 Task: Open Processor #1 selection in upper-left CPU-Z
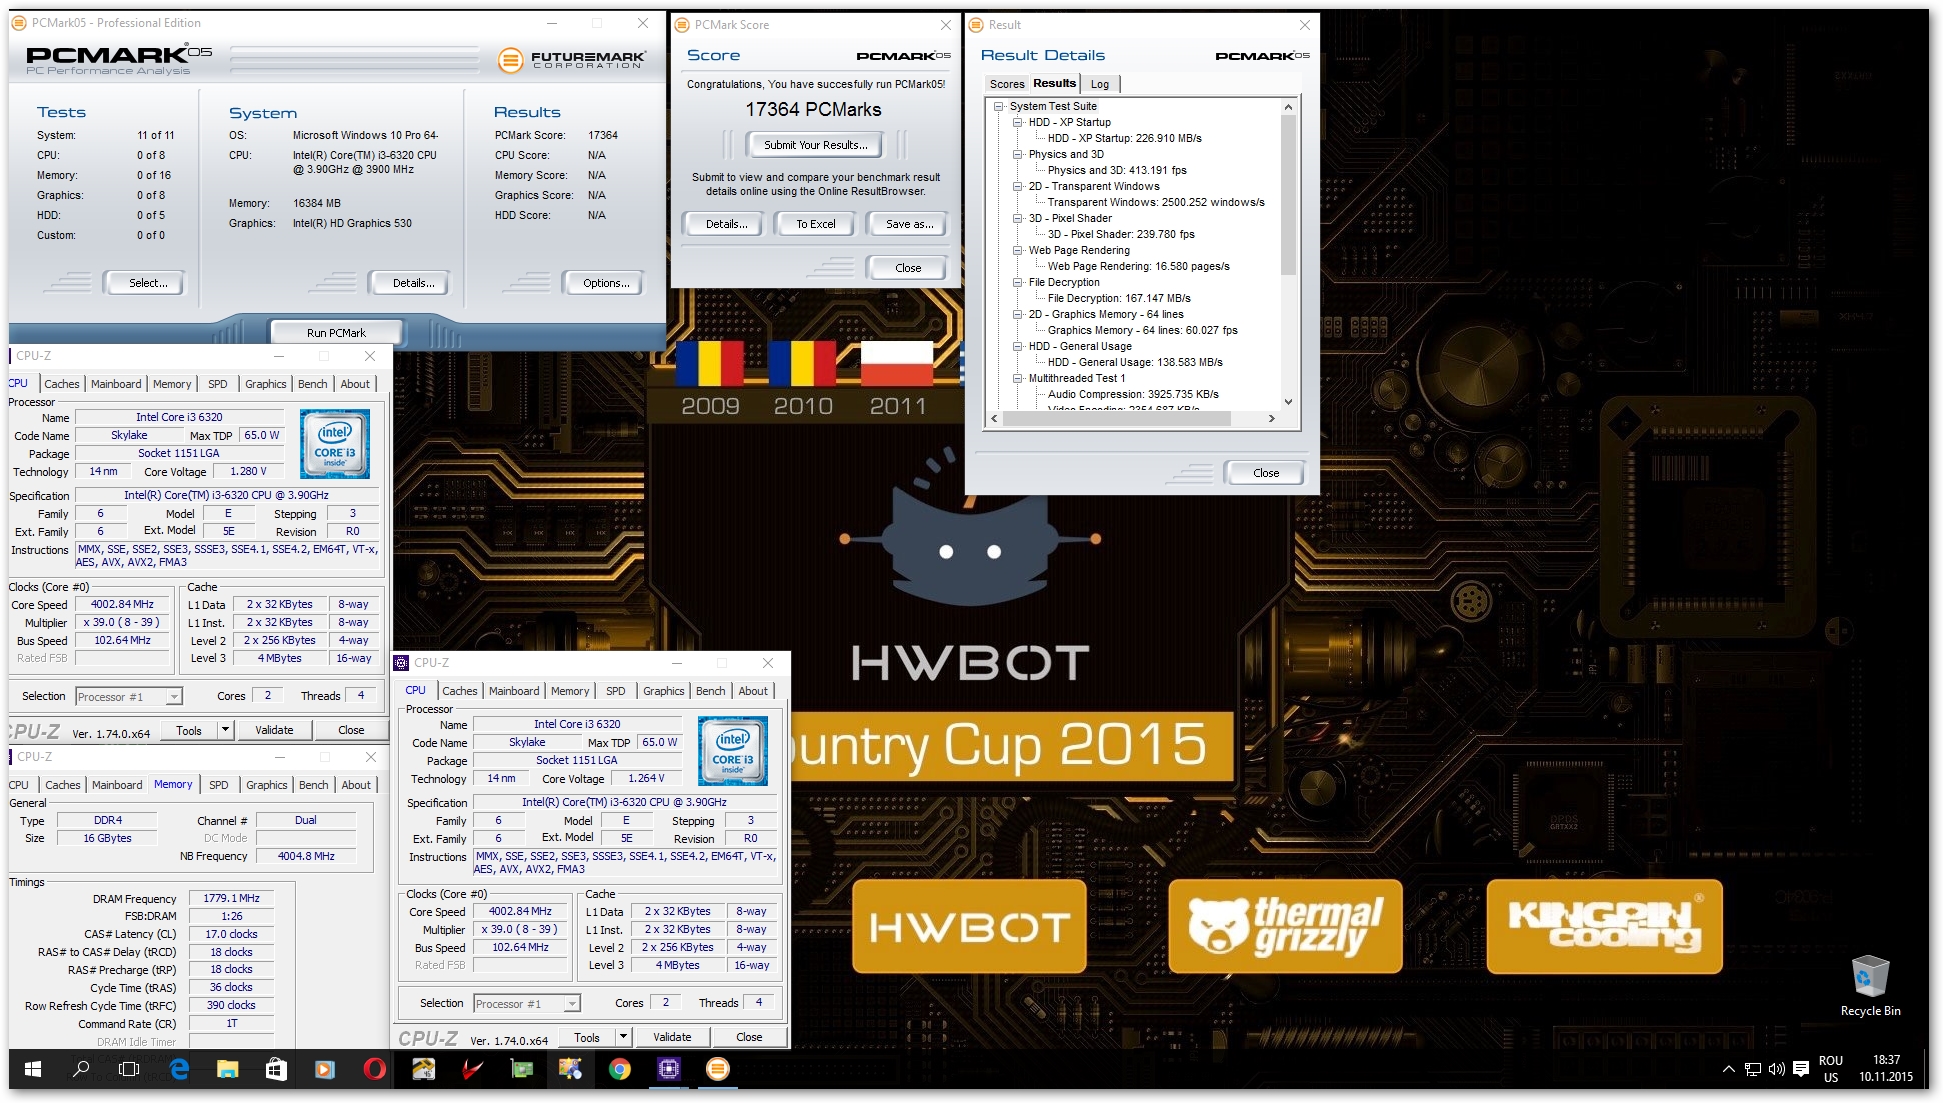point(129,697)
